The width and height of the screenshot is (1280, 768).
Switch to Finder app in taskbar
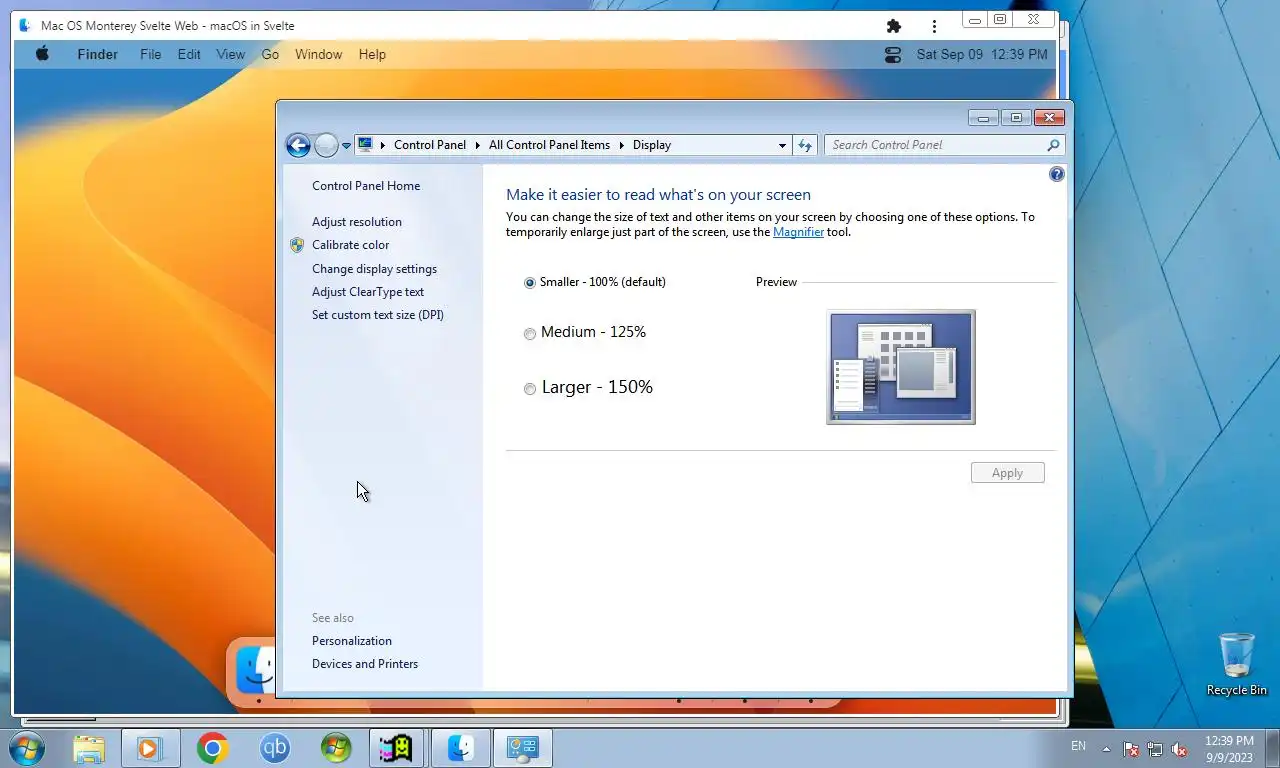point(460,748)
